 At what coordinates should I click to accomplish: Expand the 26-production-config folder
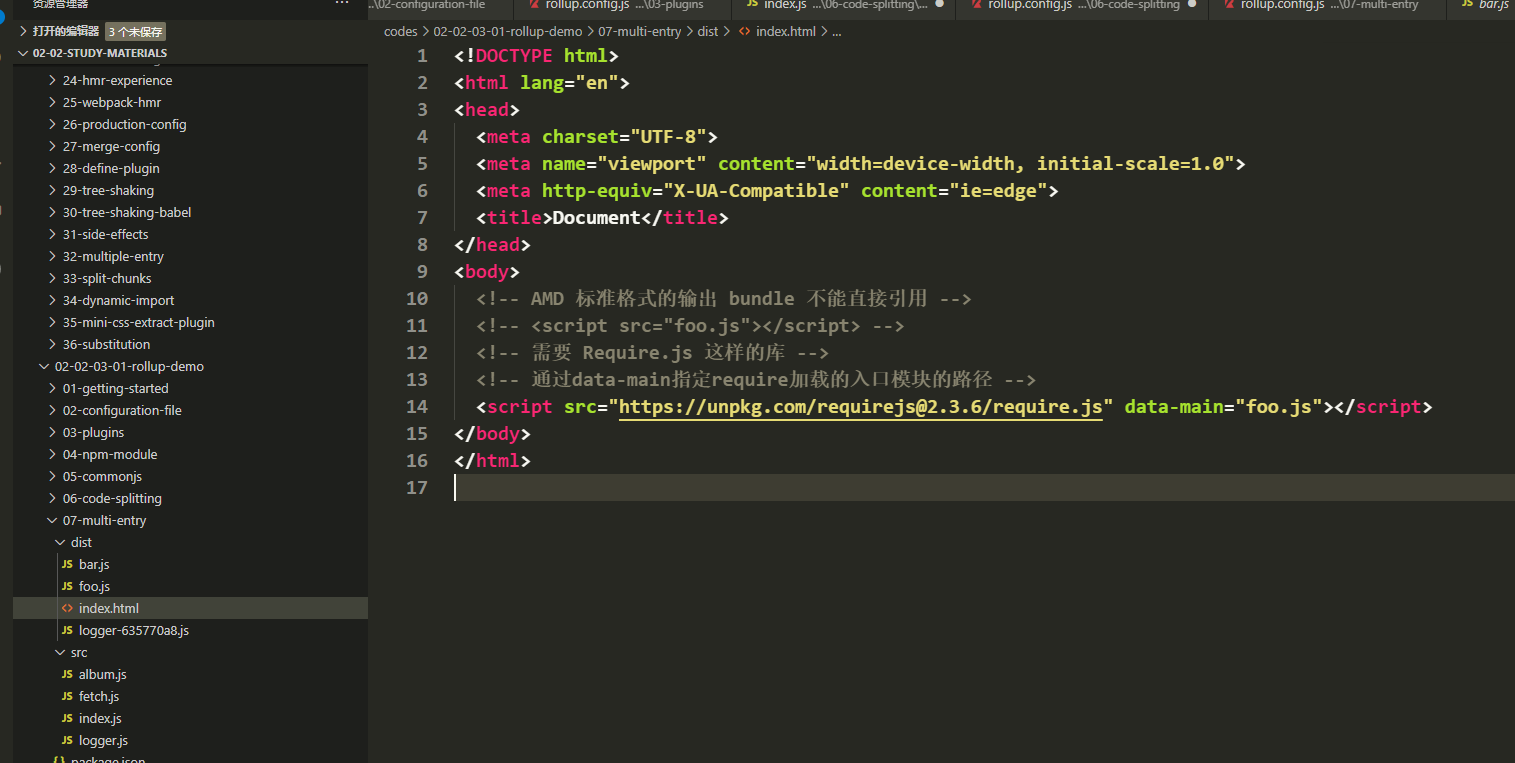click(124, 125)
